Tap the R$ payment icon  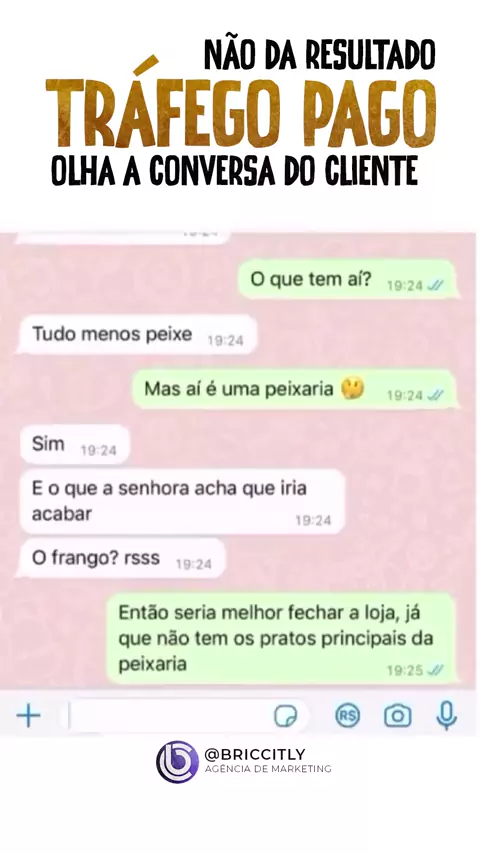pos(348,716)
